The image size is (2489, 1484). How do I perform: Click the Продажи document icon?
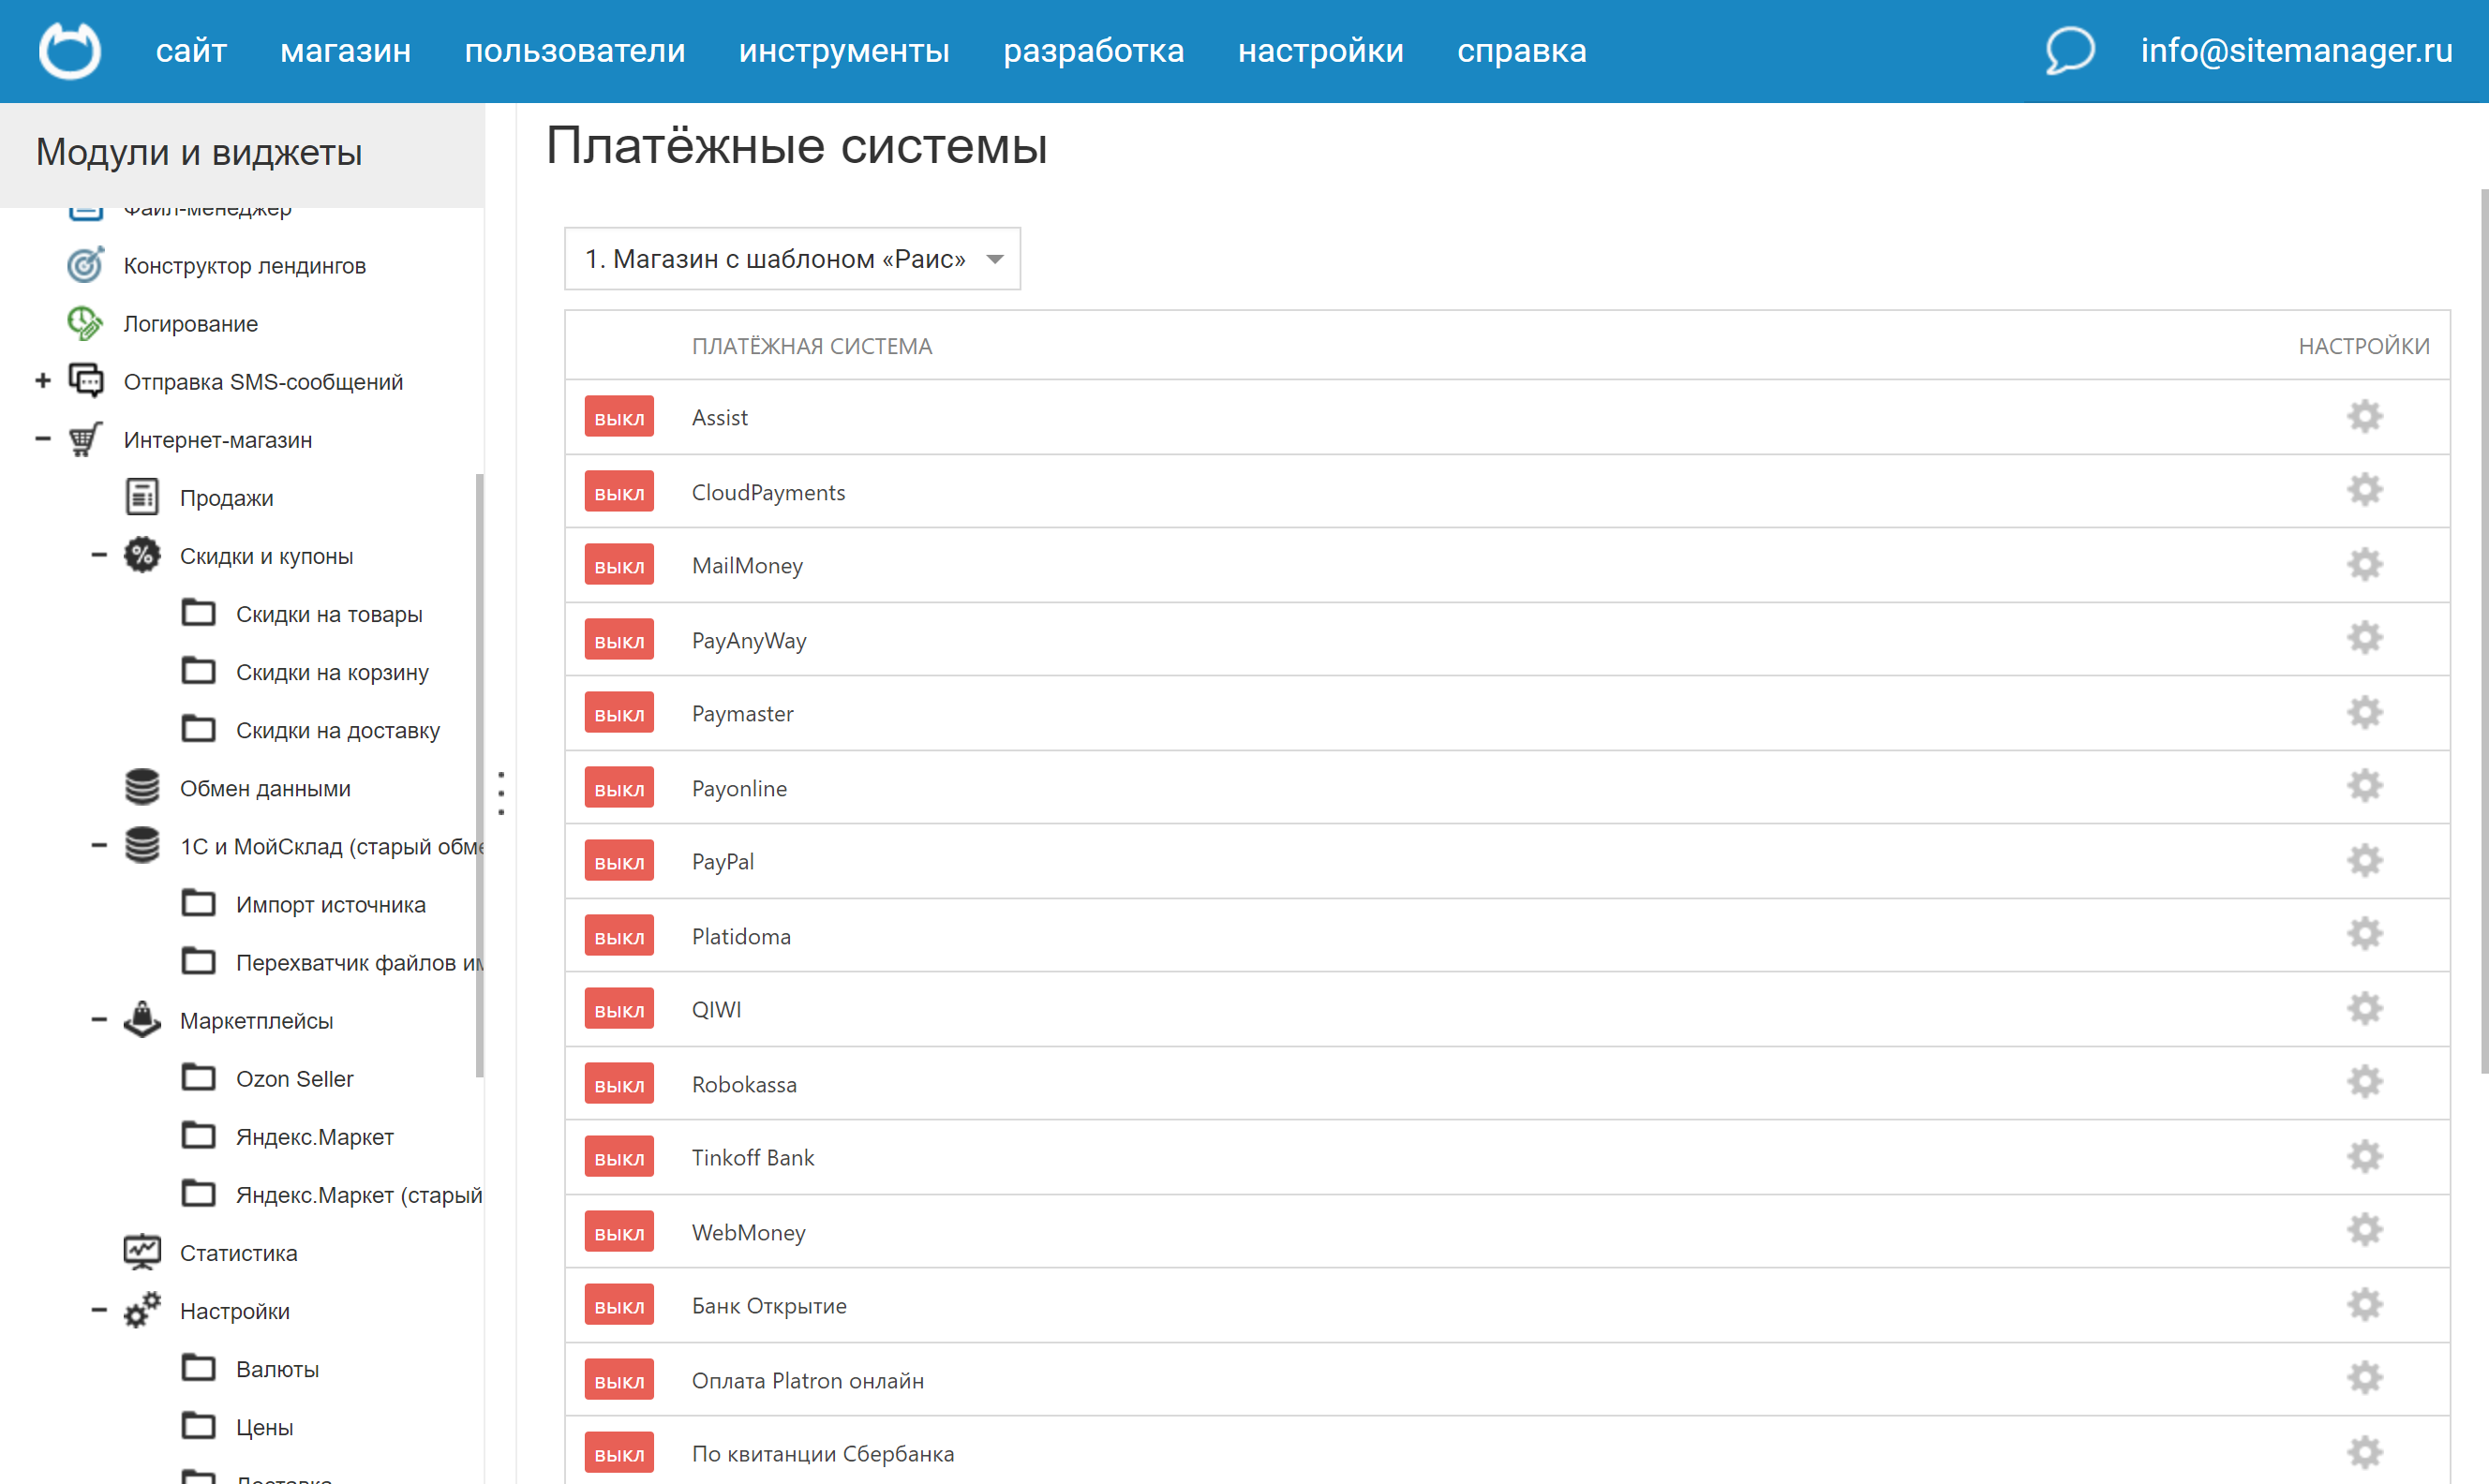tap(142, 497)
